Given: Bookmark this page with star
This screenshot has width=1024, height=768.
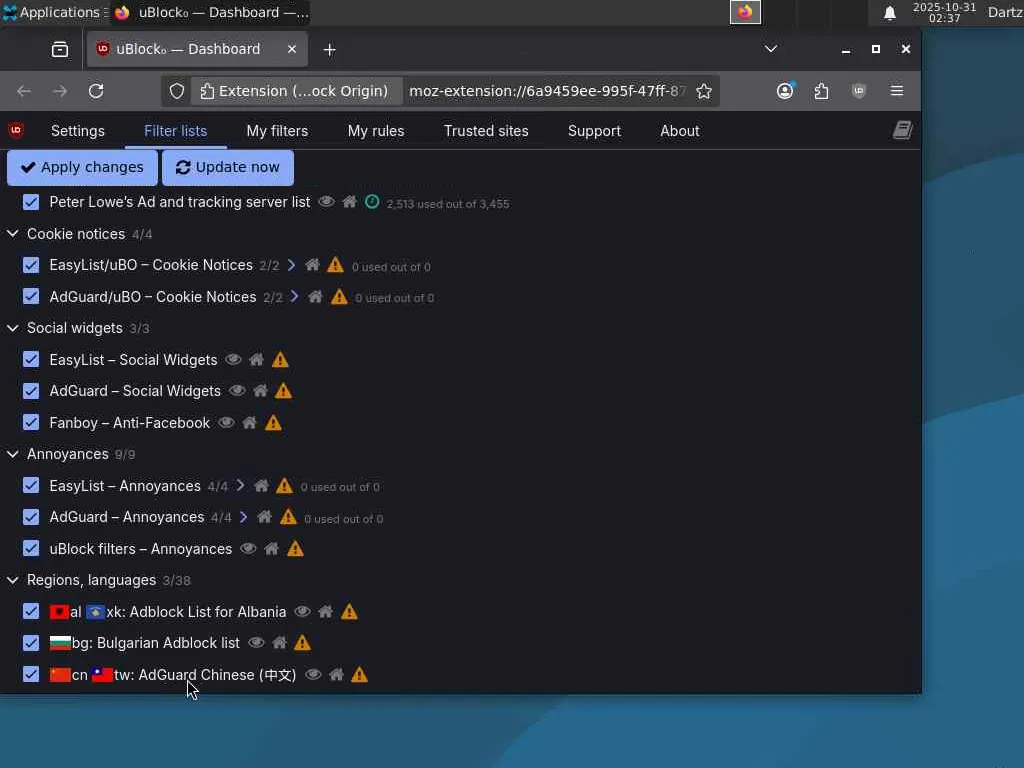Looking at the screenshot, I should [x=703, y=91].
